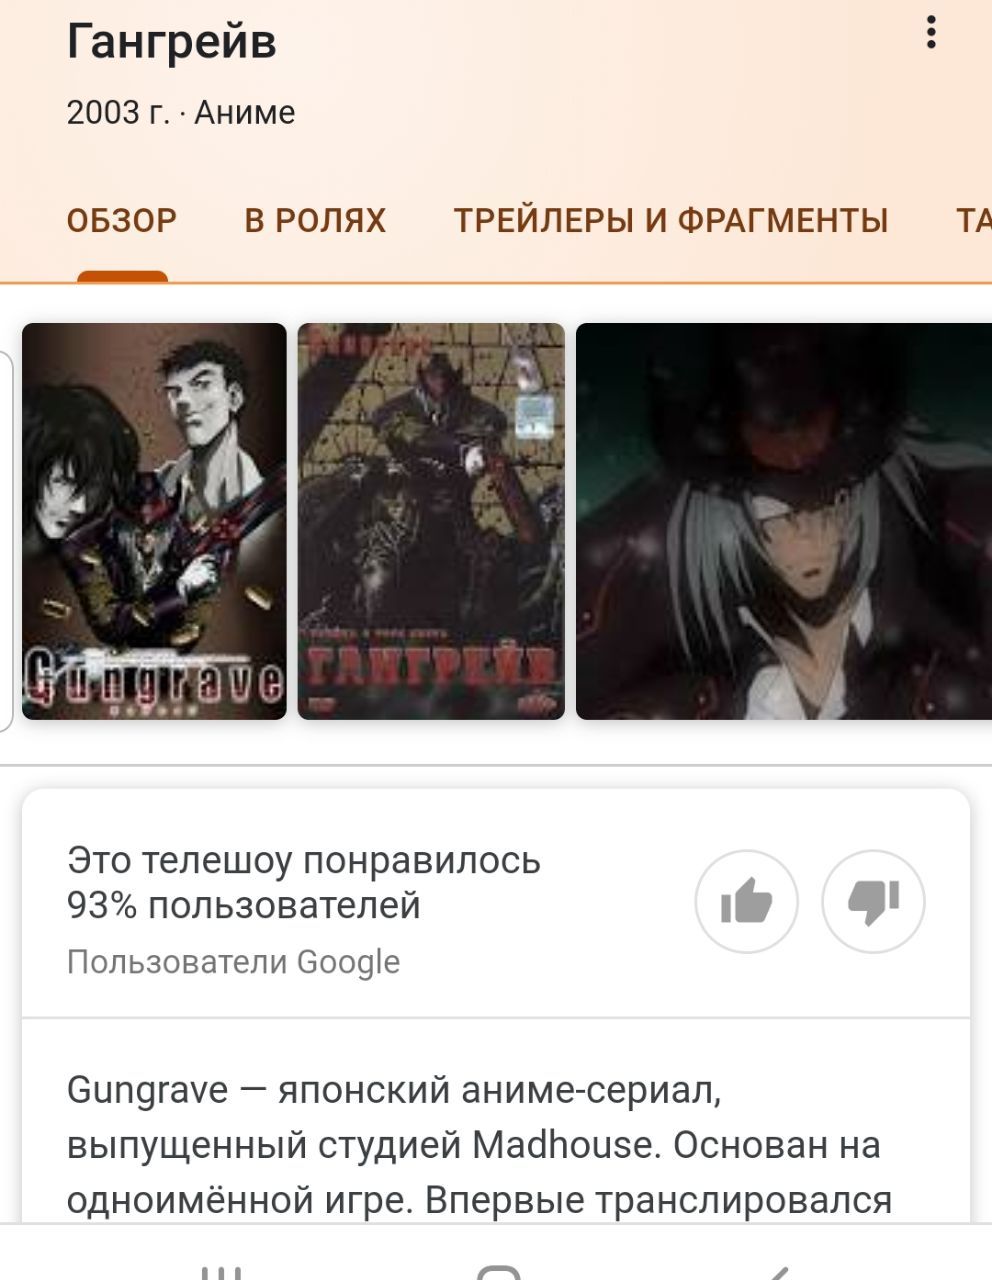The width and height of the screenshot is (992, 1280).
Task: Open the white-haired character image
Action: tap(784, 521)
